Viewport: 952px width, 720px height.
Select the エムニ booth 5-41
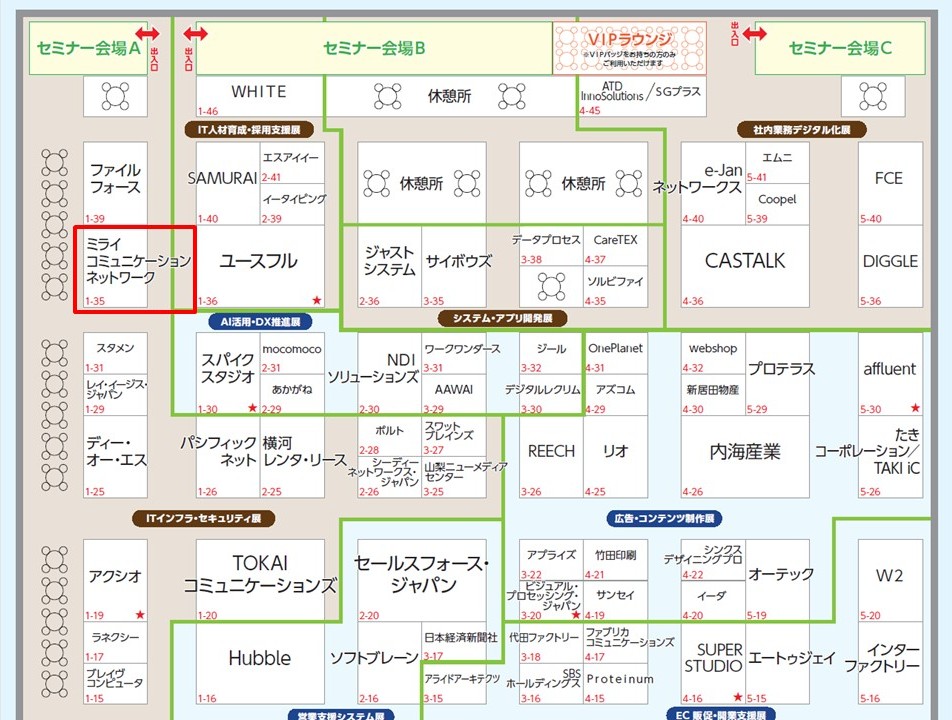point(777,163)
